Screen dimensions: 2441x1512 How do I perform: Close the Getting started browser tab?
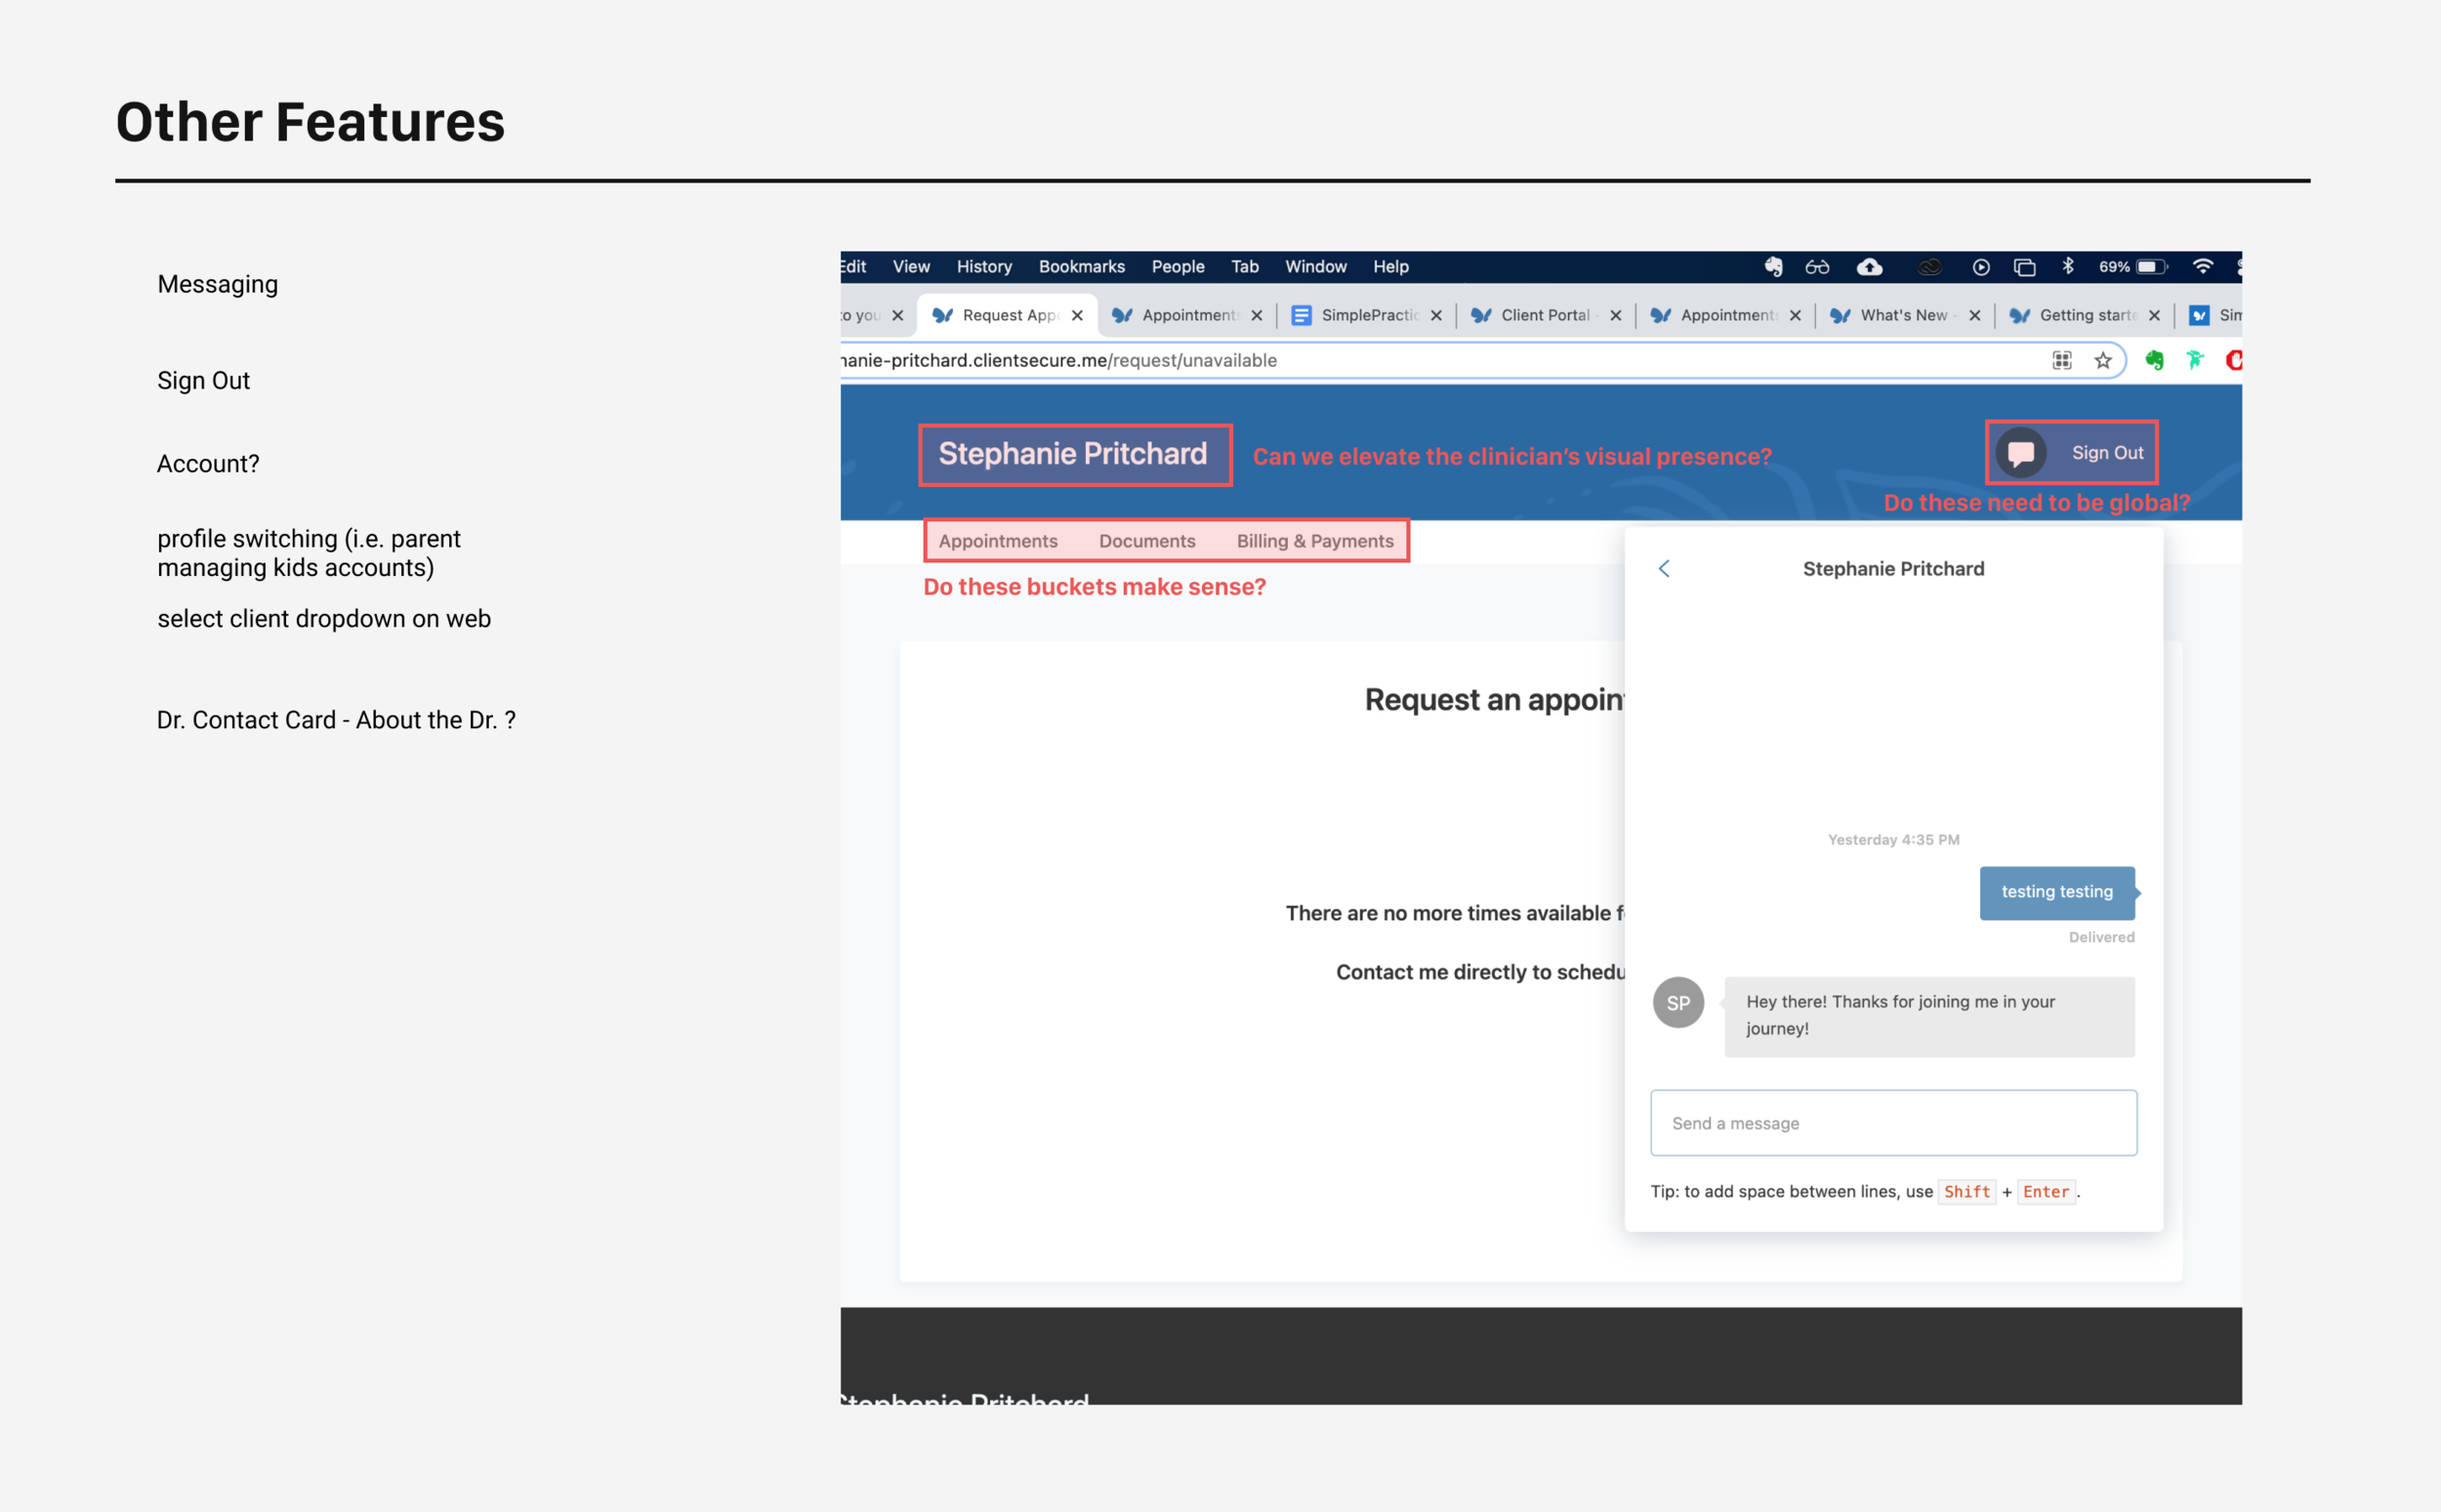(x=2154, y=315)
